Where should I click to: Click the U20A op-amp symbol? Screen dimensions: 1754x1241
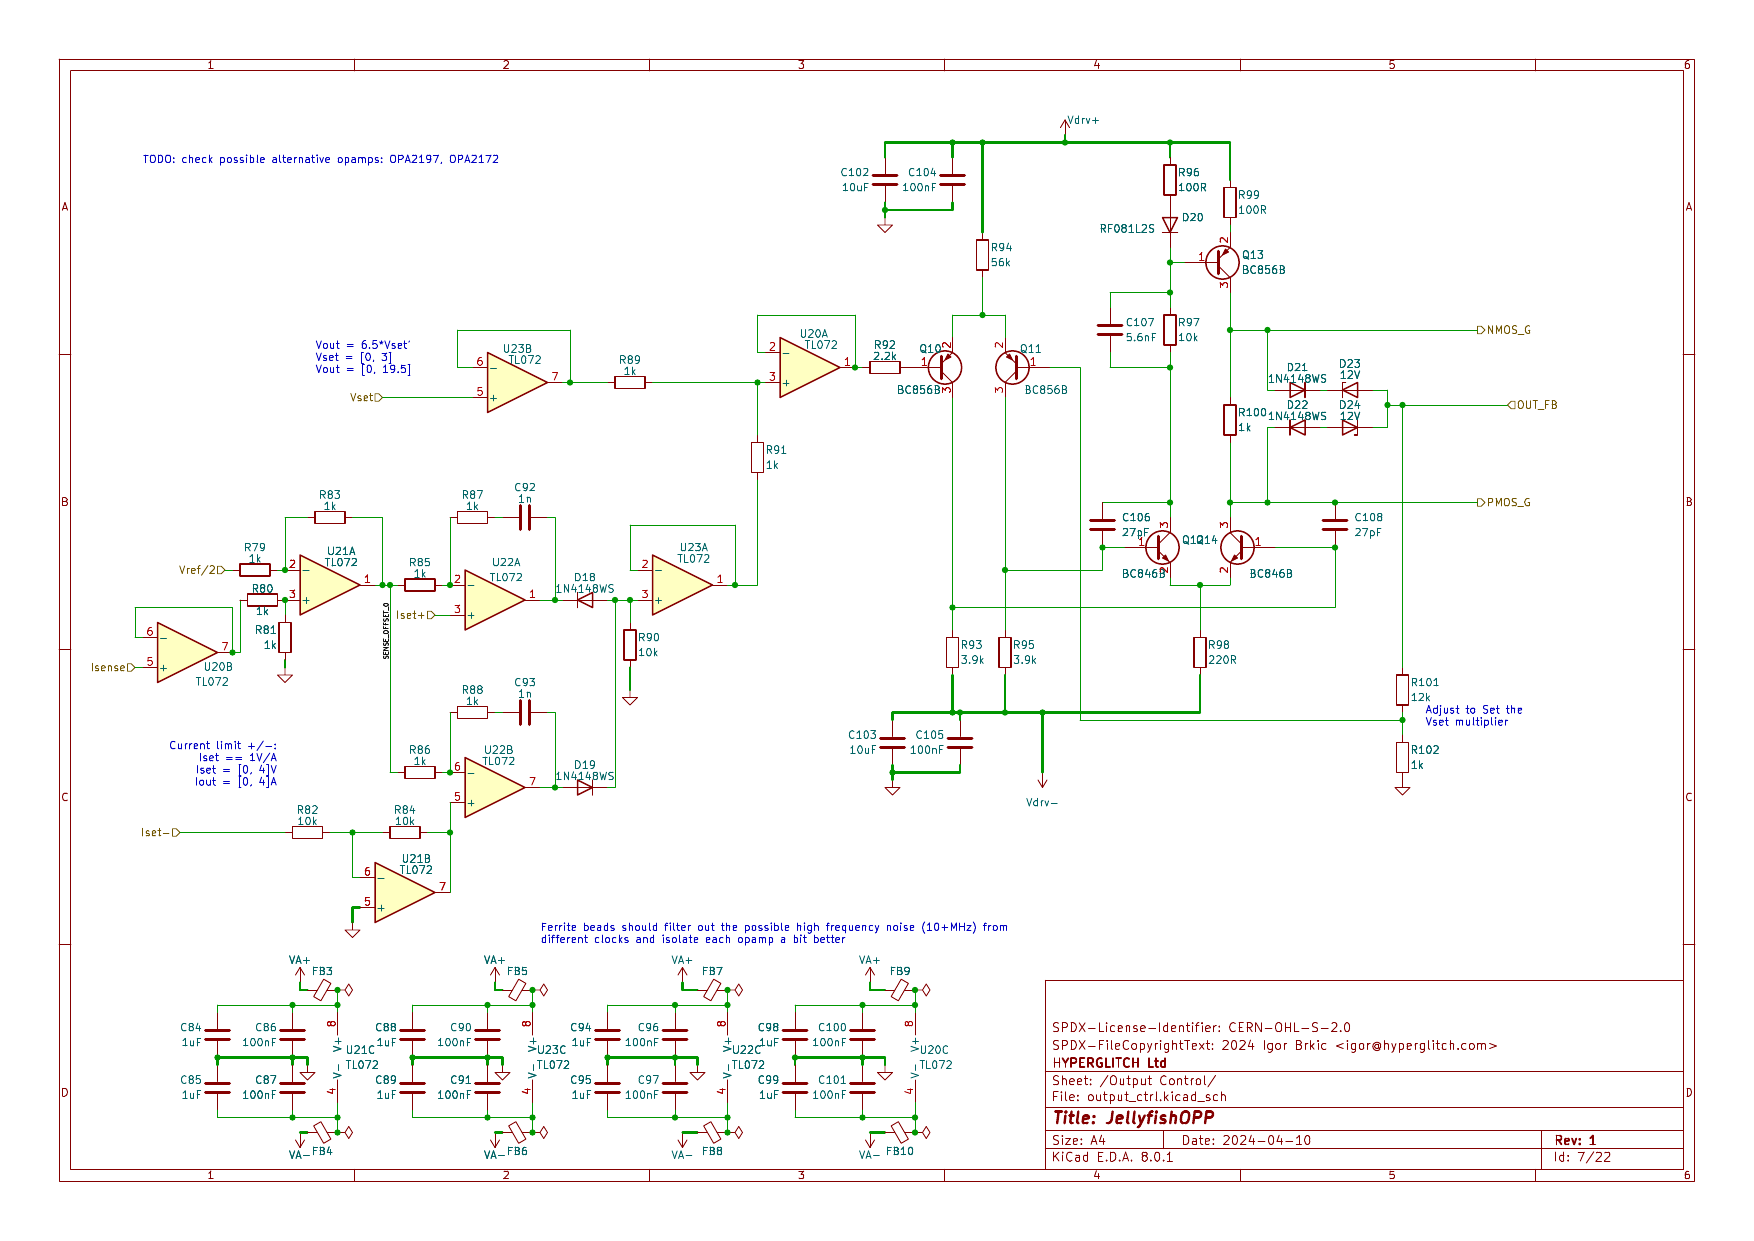click(809, 367)
